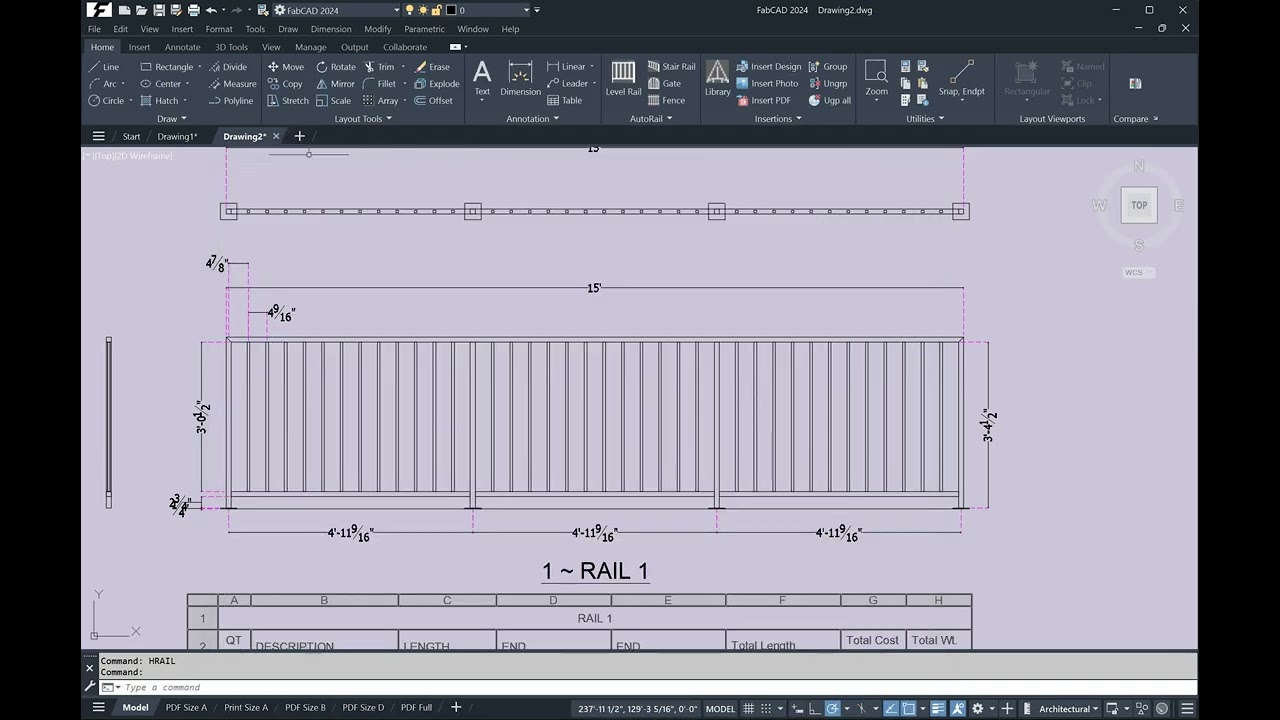Viewport: 1280px width, 720px height.
Task: Click the Save icon in quick access
Action: point(159,10)
